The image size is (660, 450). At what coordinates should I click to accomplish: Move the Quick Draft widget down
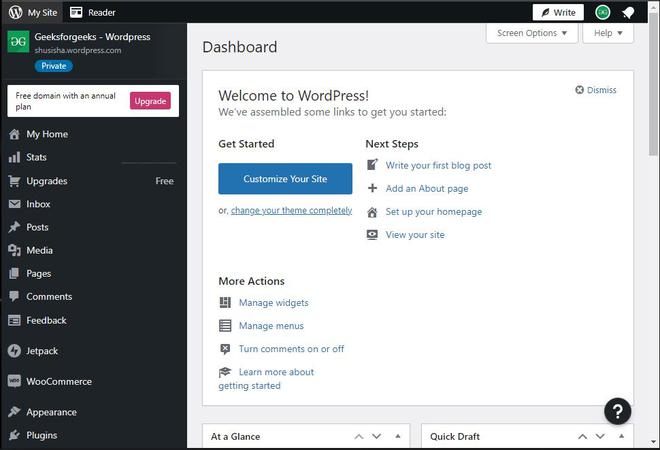(x=600, y=437)
